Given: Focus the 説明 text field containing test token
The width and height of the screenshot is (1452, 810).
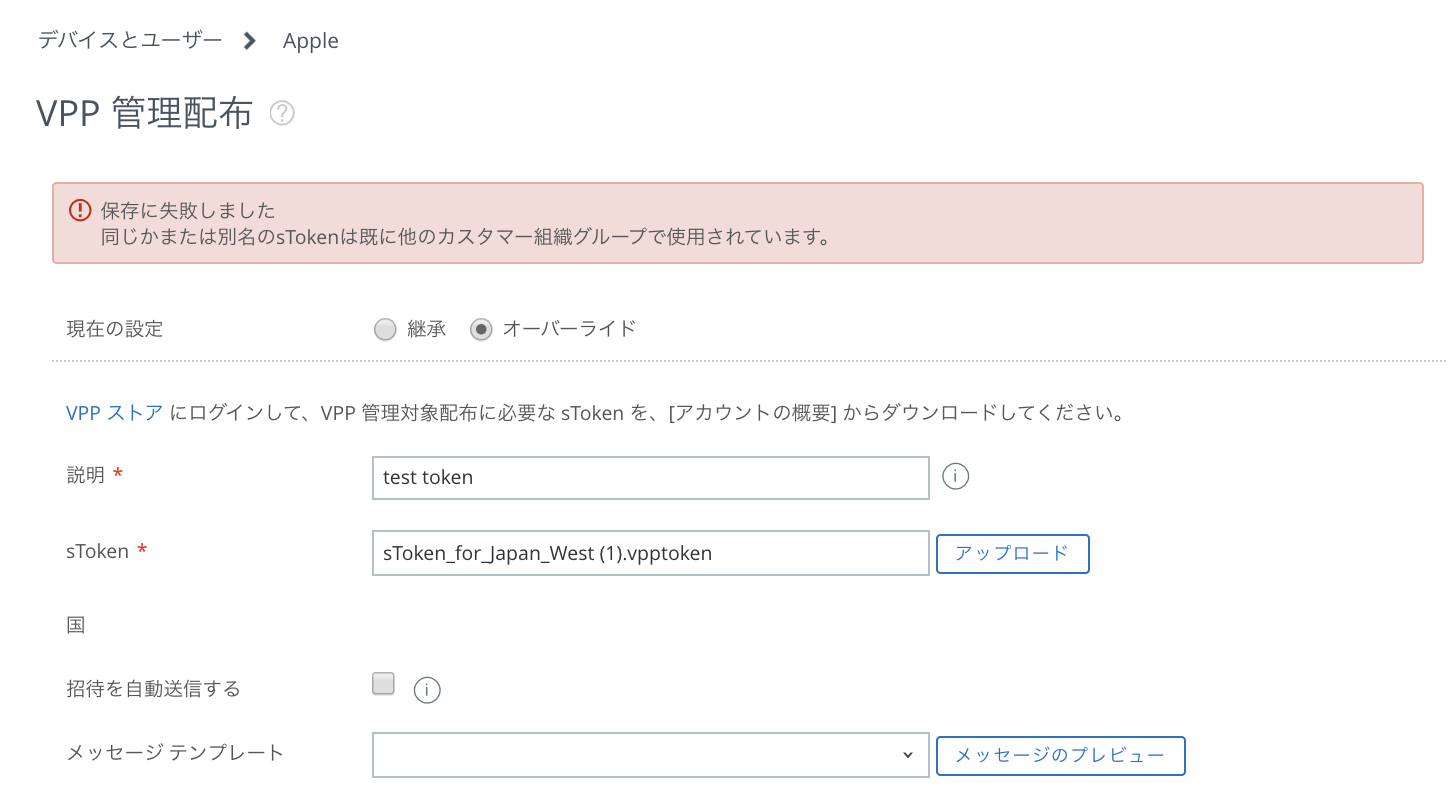Looking at the screenshot, I should point(650,477).
